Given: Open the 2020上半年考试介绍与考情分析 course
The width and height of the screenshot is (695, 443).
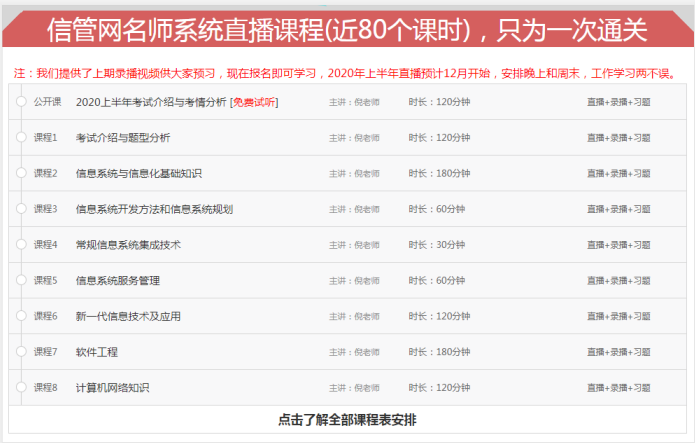Looking at the screenshot, I should click(x=151, y=102).
